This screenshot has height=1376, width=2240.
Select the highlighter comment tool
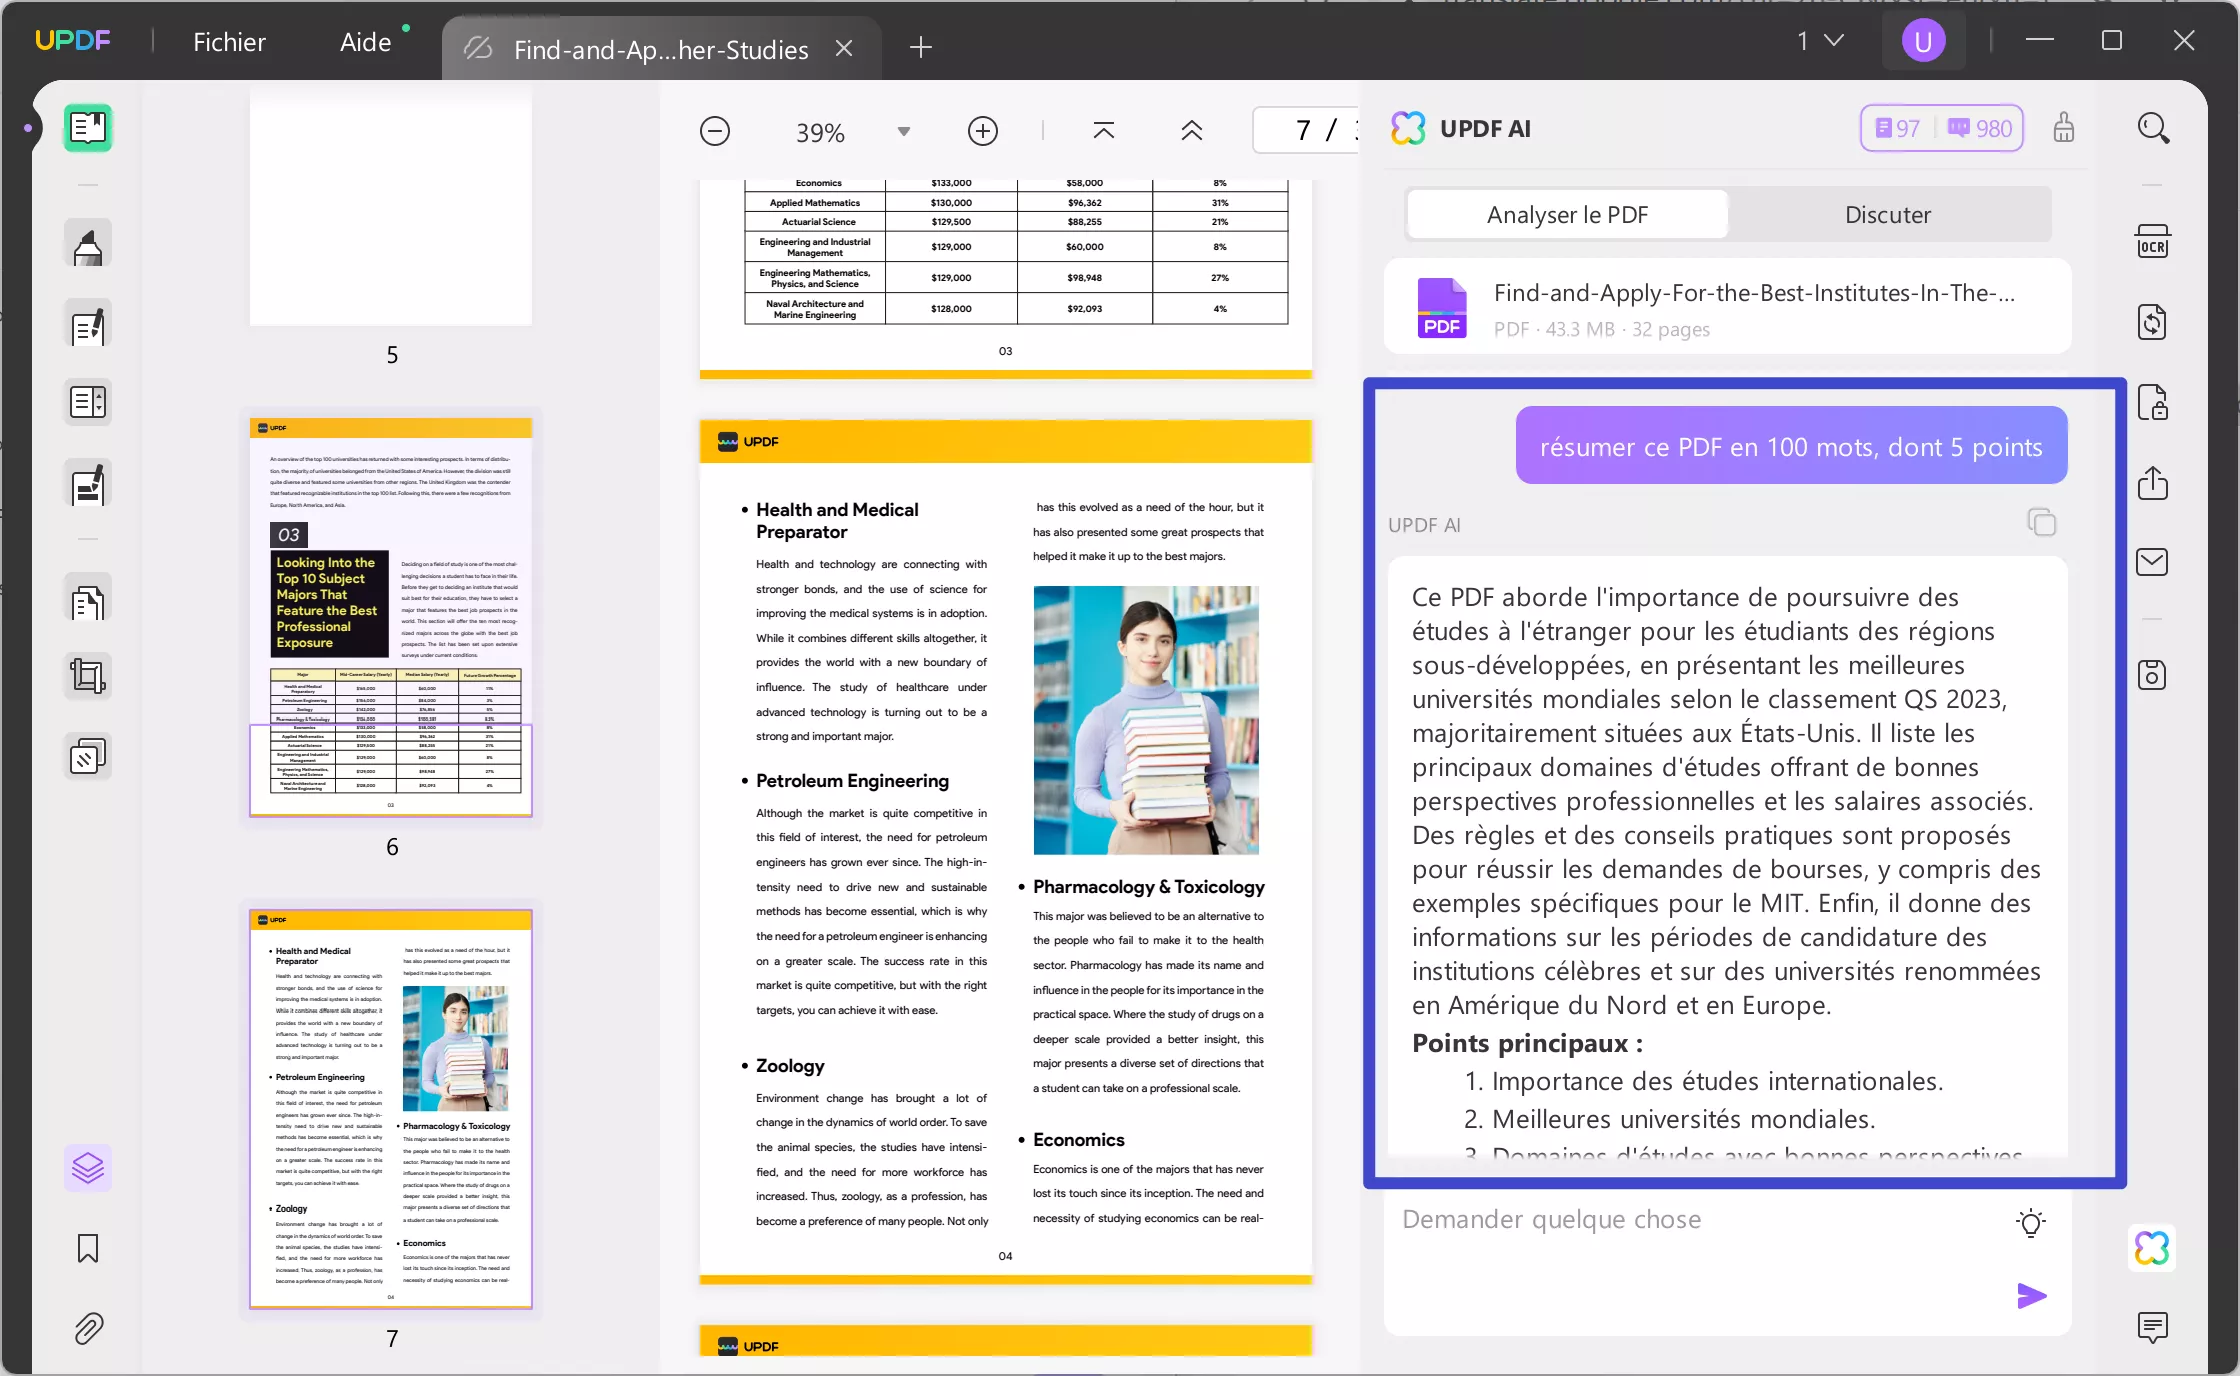point(88,244)
